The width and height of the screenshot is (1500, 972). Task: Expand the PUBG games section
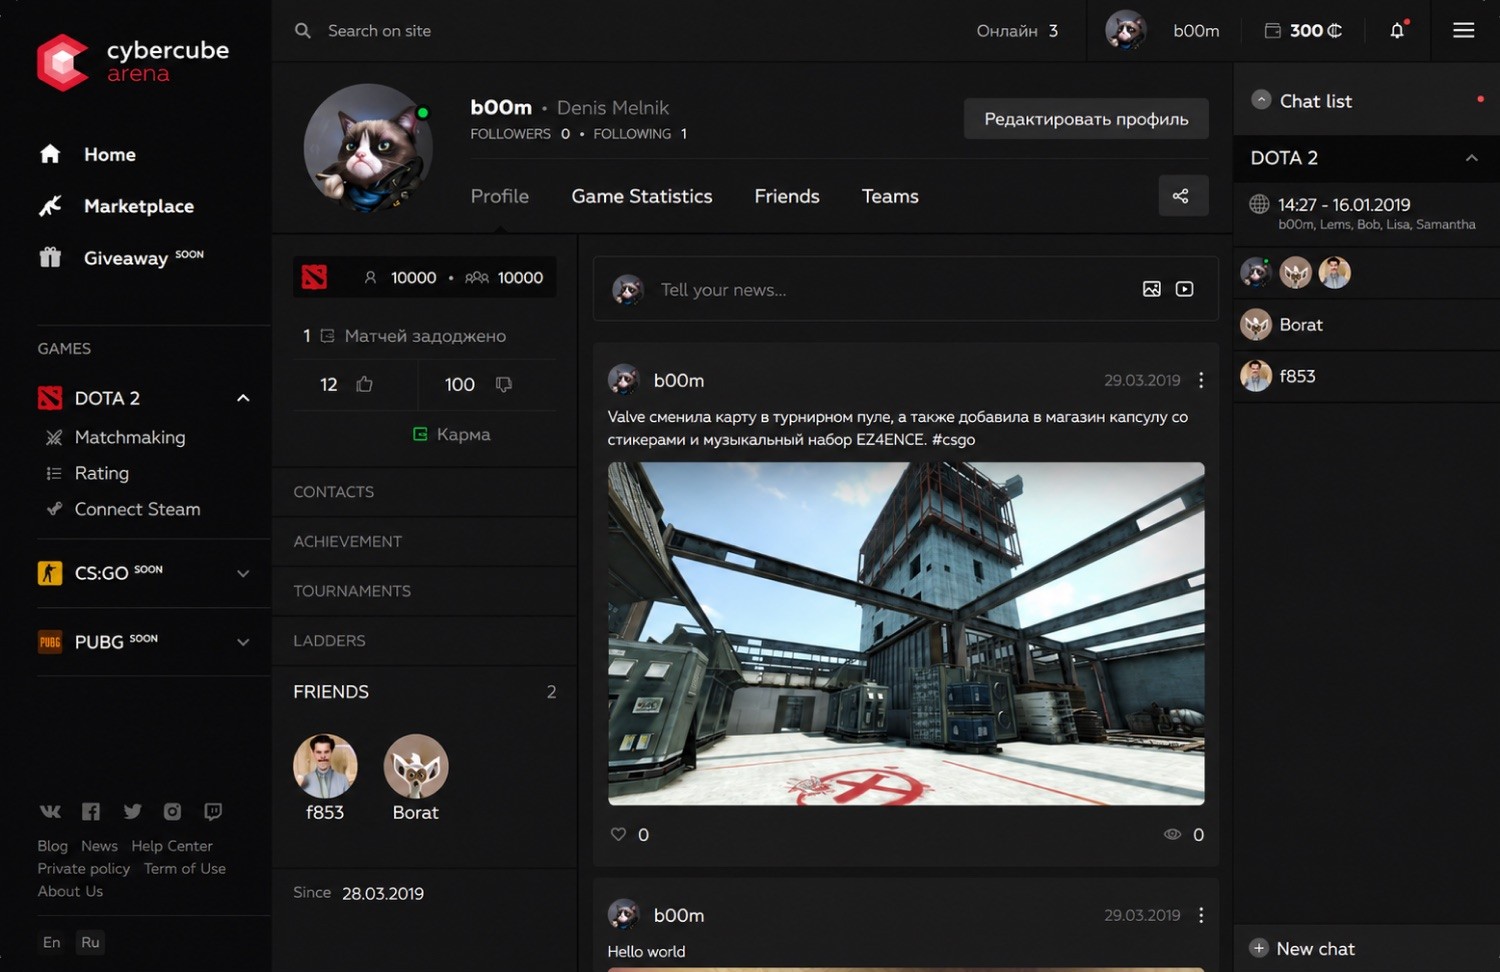243,642
